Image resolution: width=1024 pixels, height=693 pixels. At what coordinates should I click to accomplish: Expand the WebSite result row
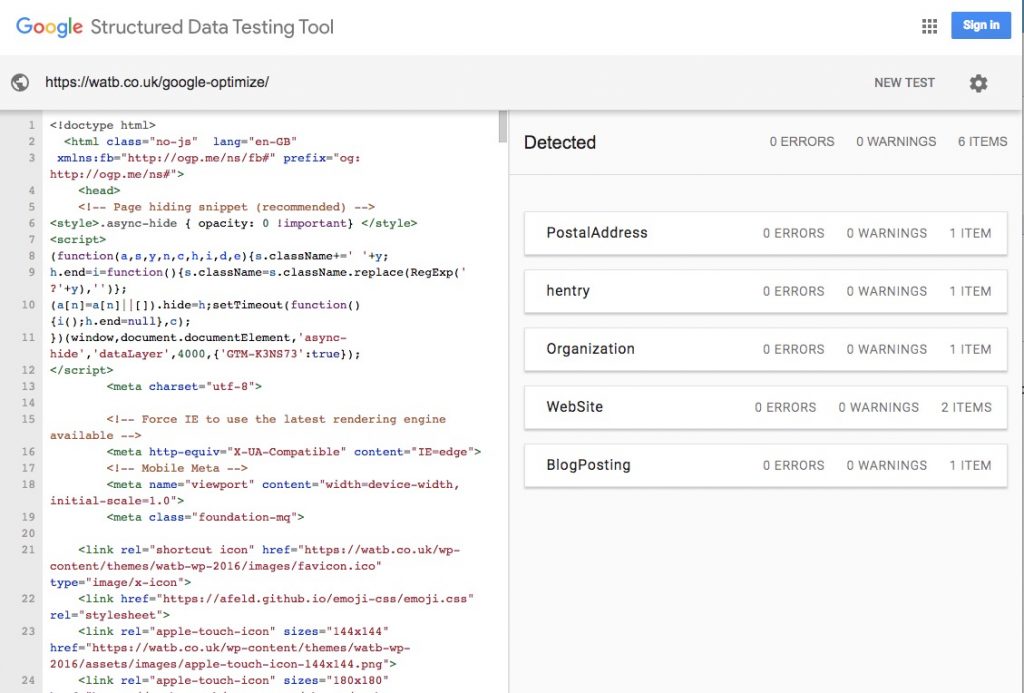click(x=576, y=407)
